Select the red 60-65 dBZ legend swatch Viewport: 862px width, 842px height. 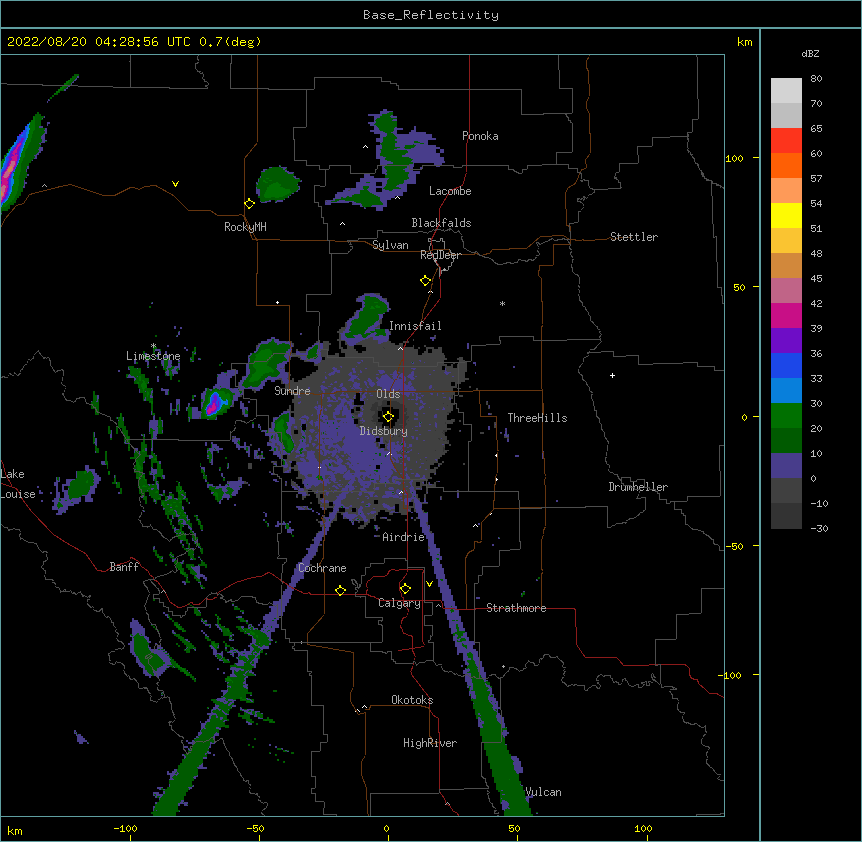pos(786,141)
